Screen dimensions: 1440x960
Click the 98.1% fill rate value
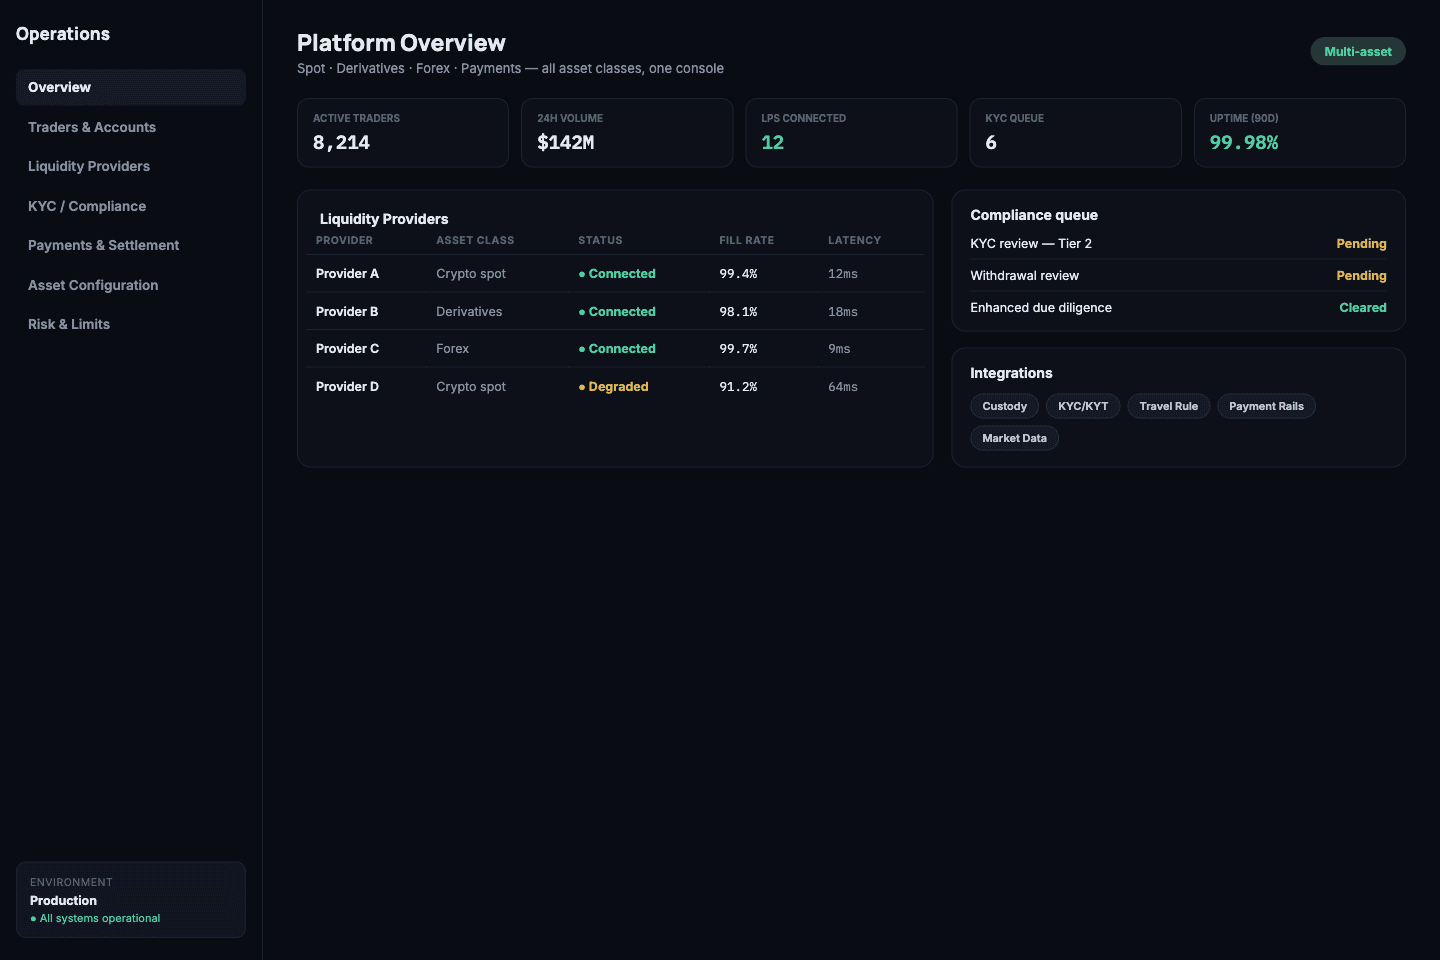[738, 312]
